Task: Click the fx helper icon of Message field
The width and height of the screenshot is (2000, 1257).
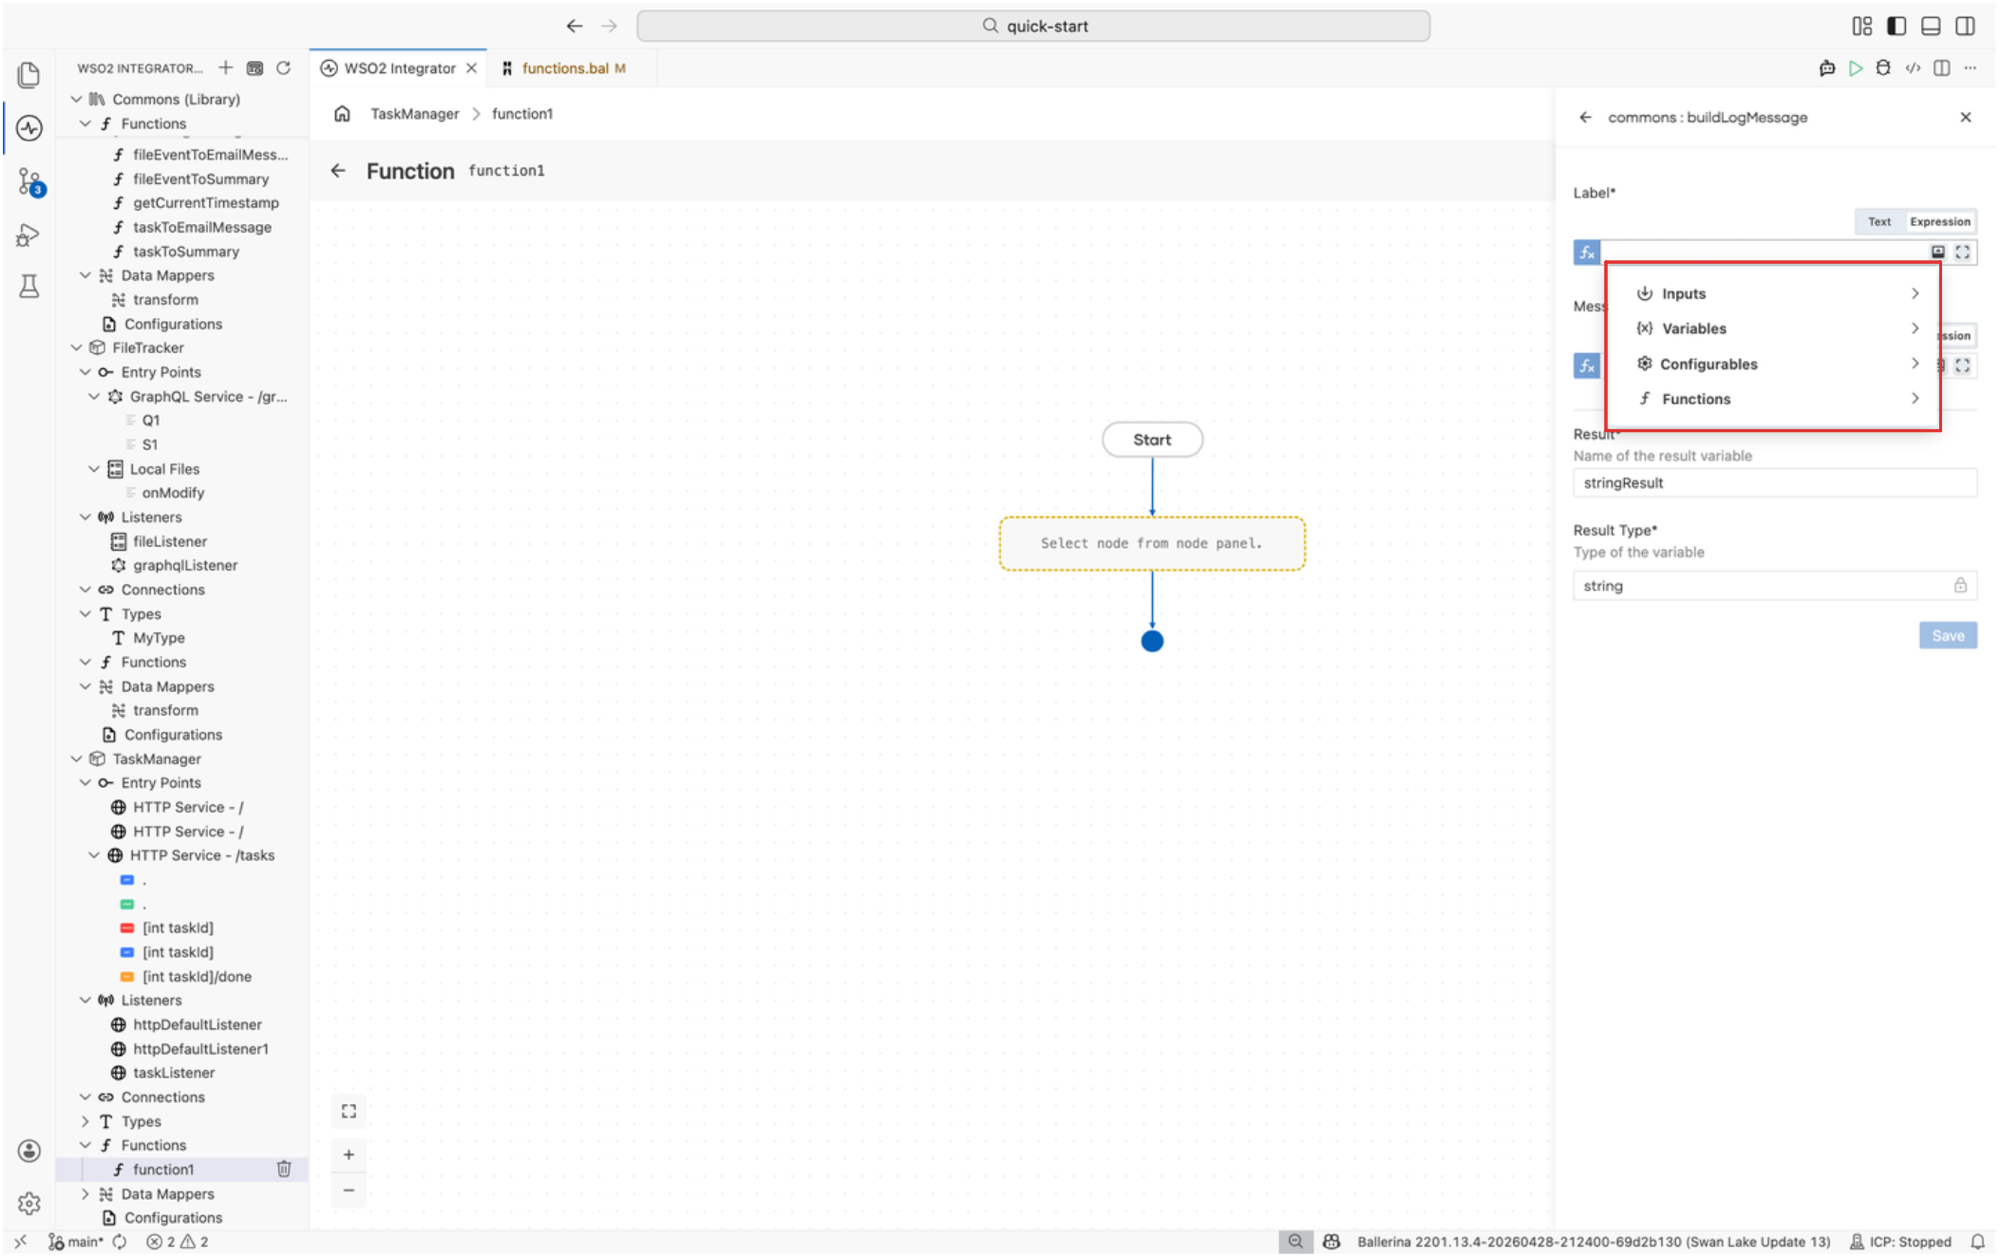Action: tap(1587, 366)
